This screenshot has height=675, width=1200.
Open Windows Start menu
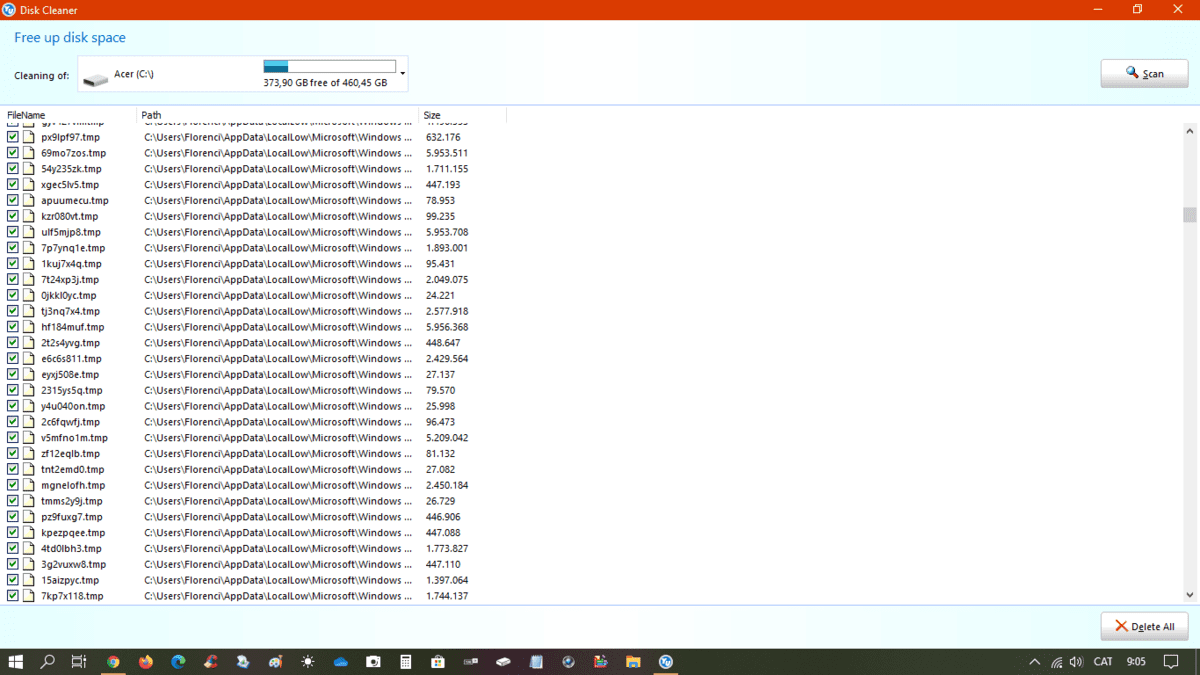(16, 662)
